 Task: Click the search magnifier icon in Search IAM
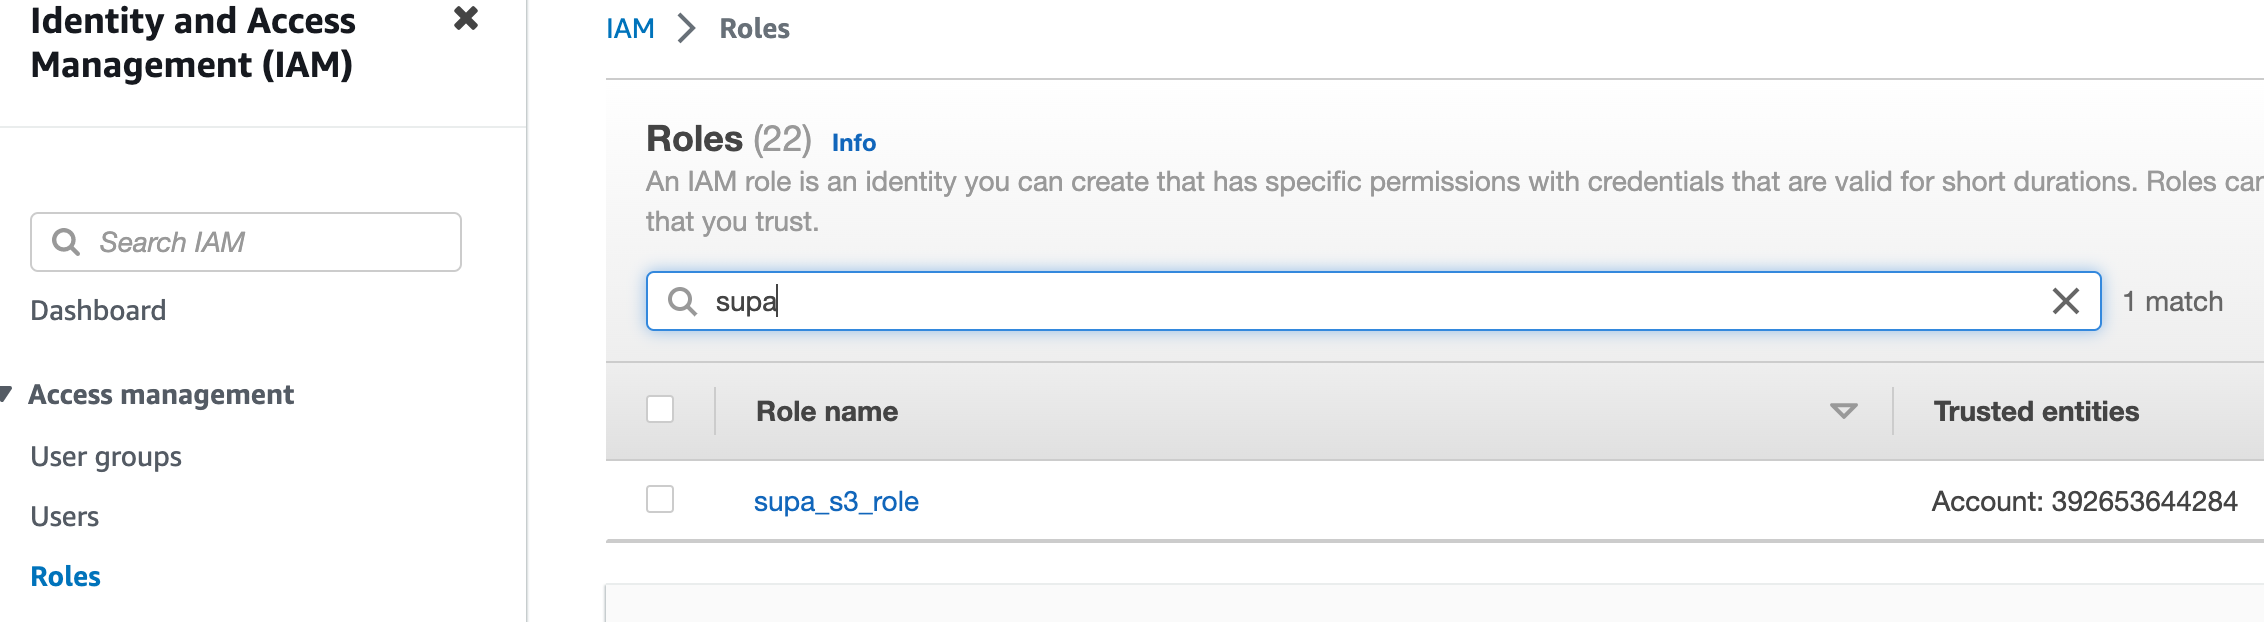click(x=66, y=240)
